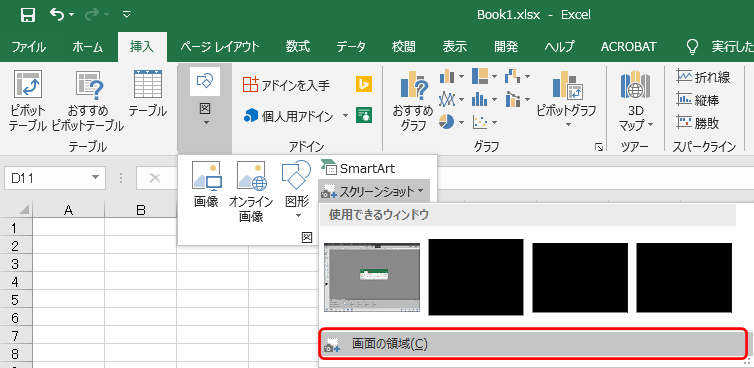Click オンライン画像 button
This screenshot has width=754, height=368.
click(251, 191)
